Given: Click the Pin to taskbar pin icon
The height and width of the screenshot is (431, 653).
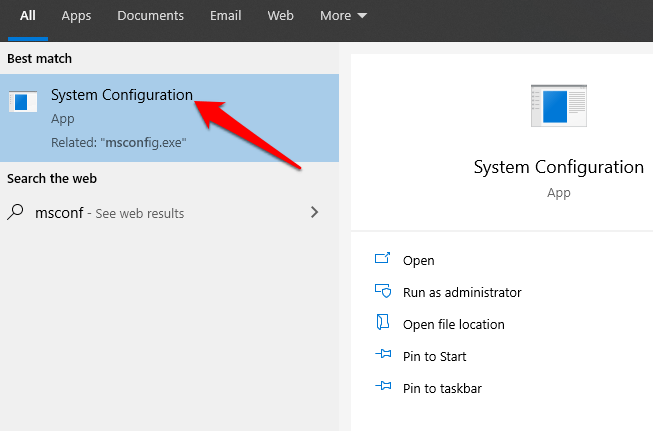Looking at the screenshot, I should 382,388.
